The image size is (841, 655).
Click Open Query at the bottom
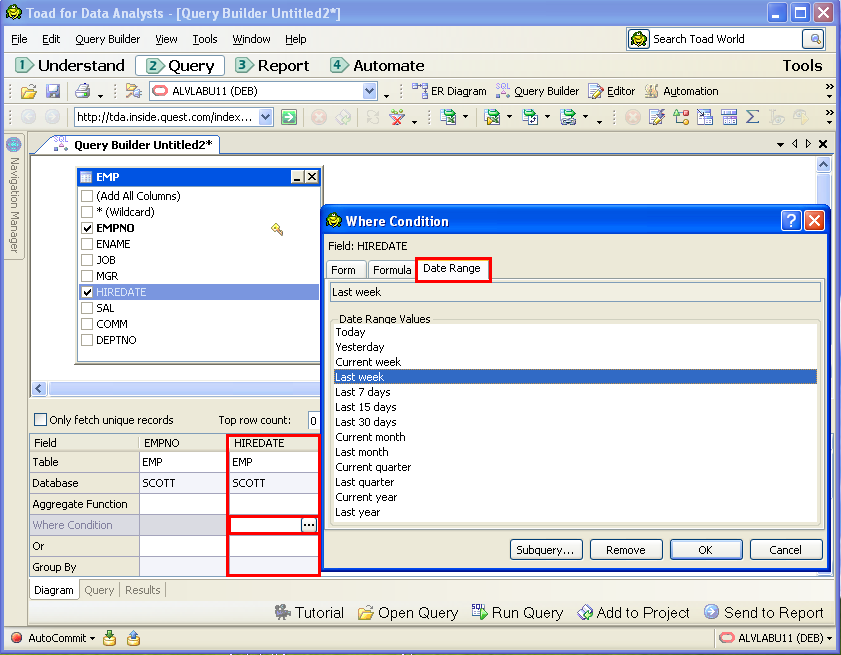[x=408, y=613]
